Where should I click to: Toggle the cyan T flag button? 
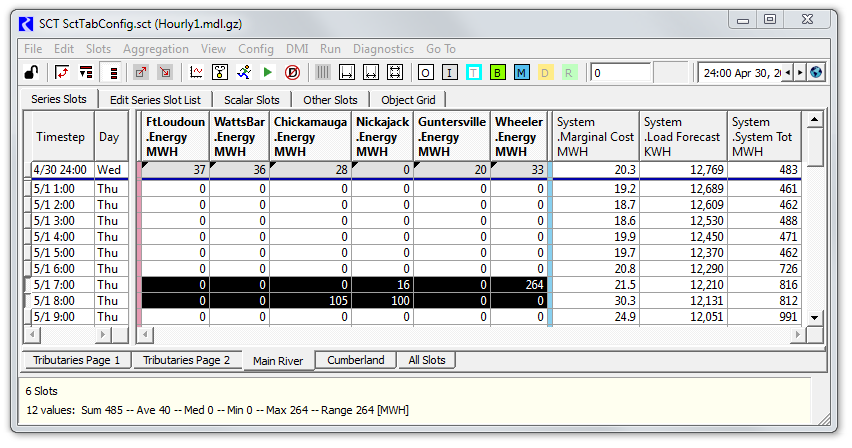click(474, 72)
